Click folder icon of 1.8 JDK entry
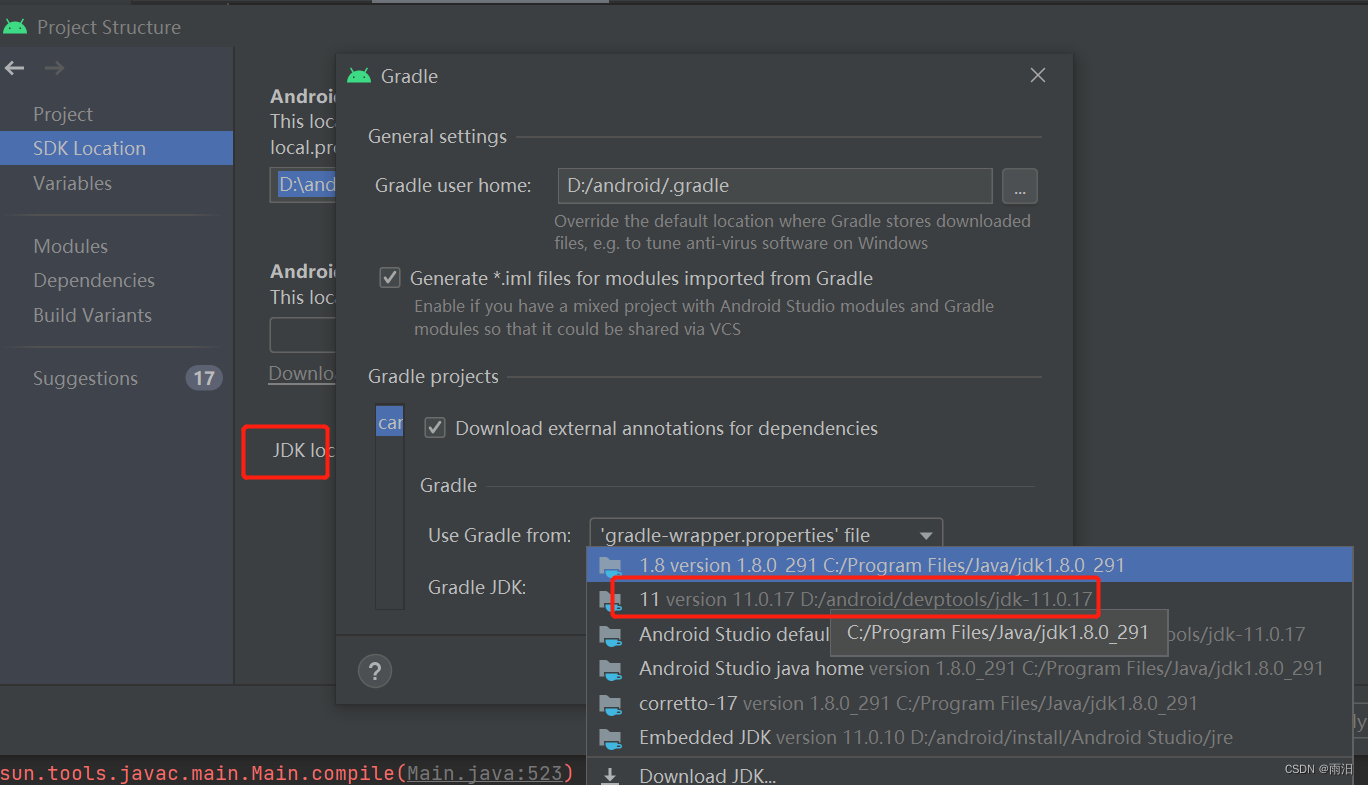The height and width of the screenshot is (785, 1368). 609,566
